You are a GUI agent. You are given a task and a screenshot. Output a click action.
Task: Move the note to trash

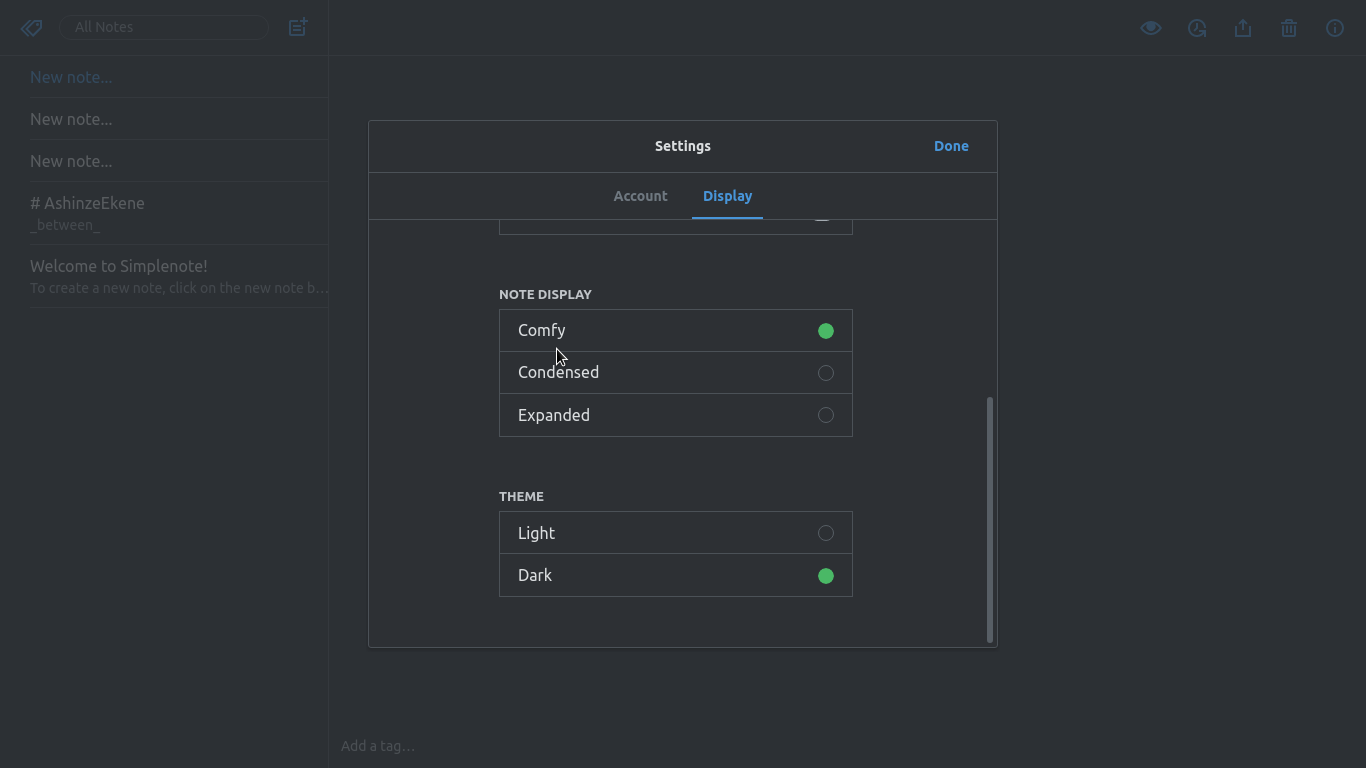[x=1288, y=28]
